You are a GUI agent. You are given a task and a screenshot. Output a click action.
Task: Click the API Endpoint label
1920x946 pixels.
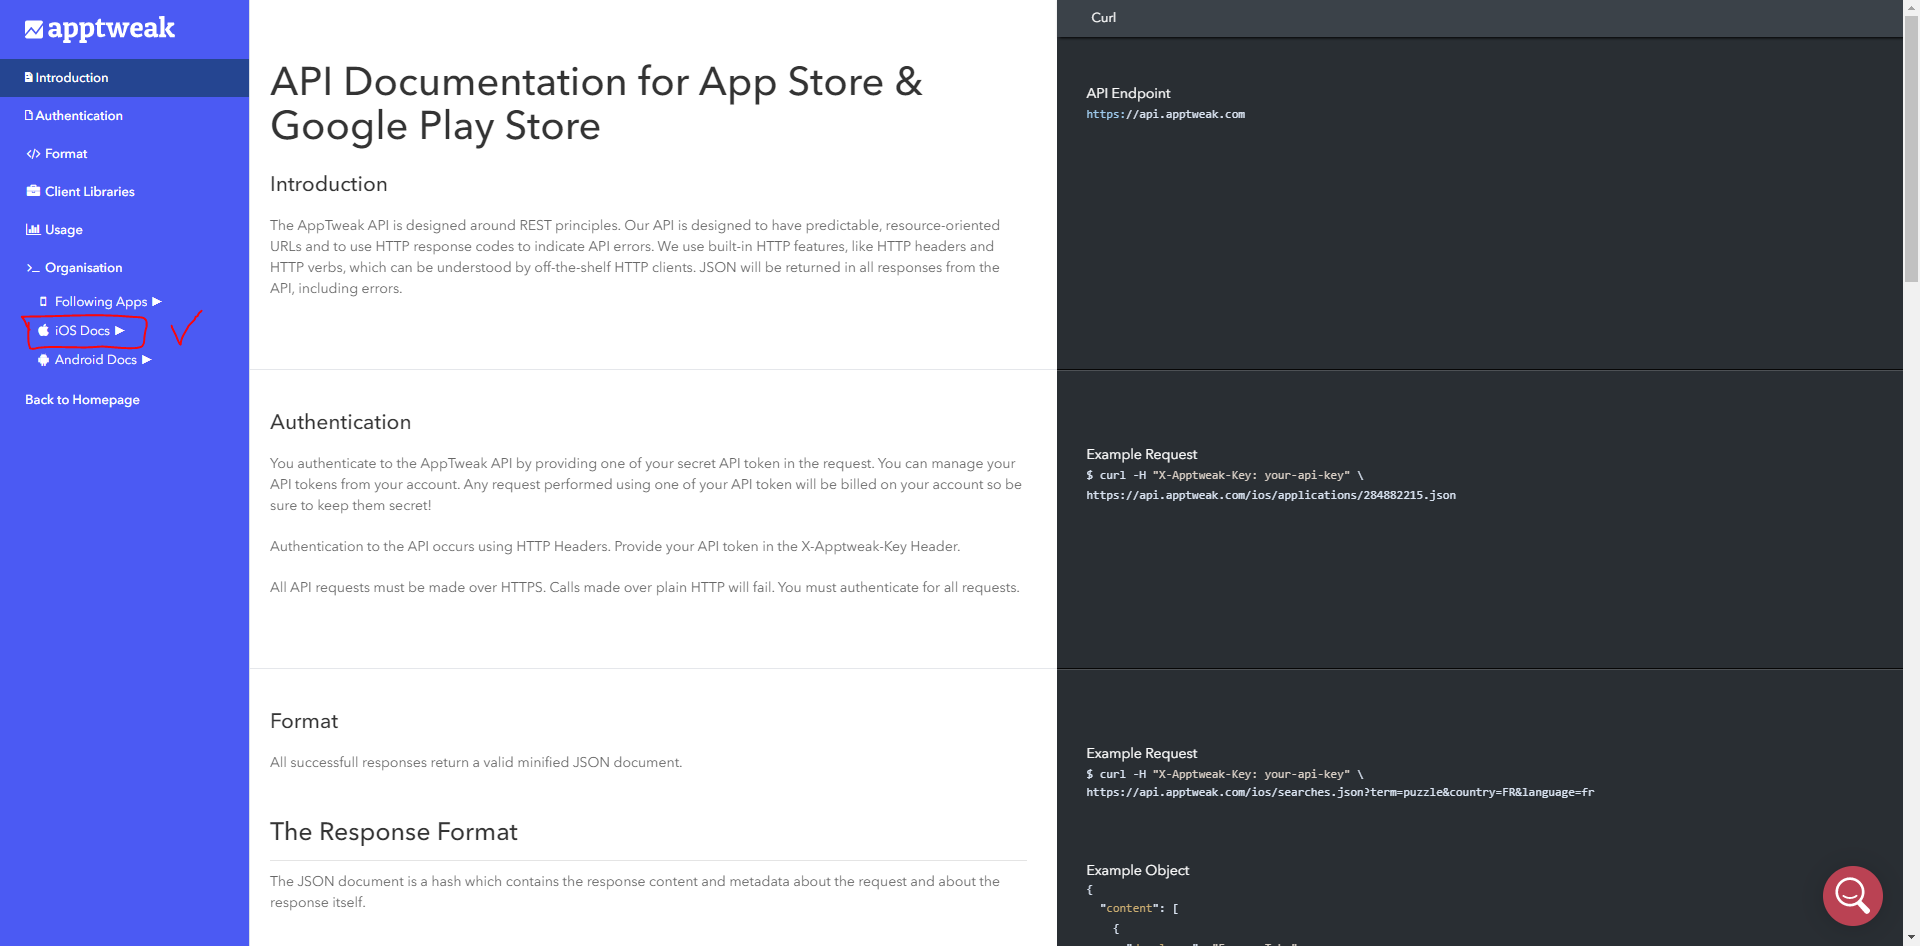[1128, 93]
